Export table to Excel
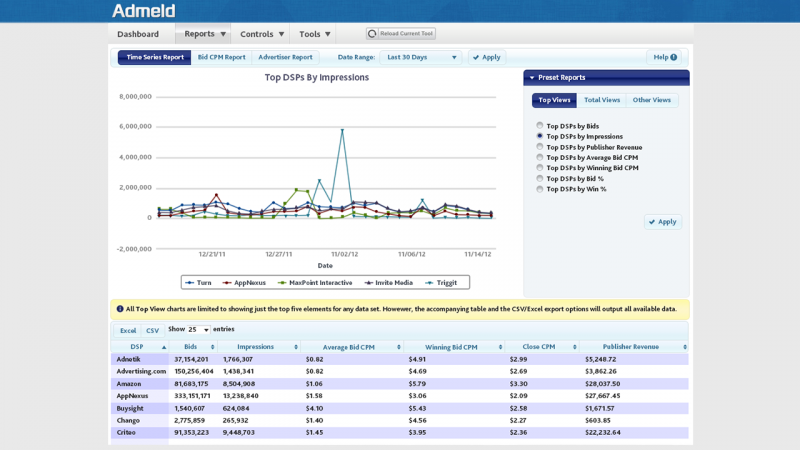The height and width of the screenshot is (450, 800). click(128, 331)
